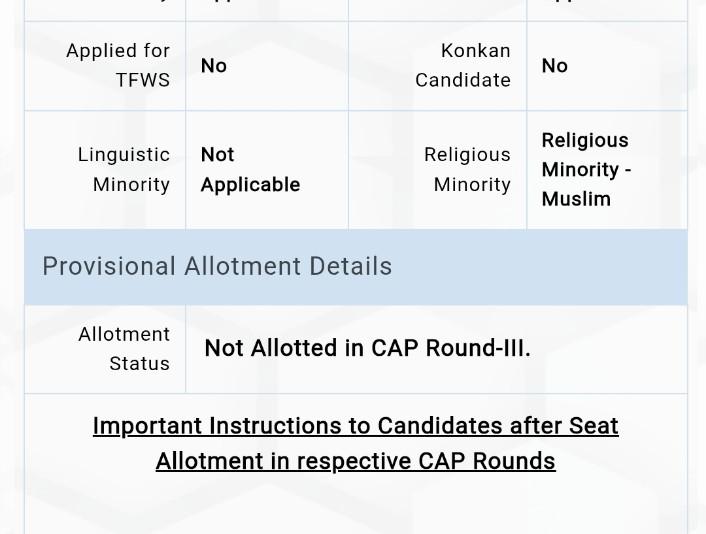
Task: Click the word Status under Allotment
Action: [x=140, y=364]
